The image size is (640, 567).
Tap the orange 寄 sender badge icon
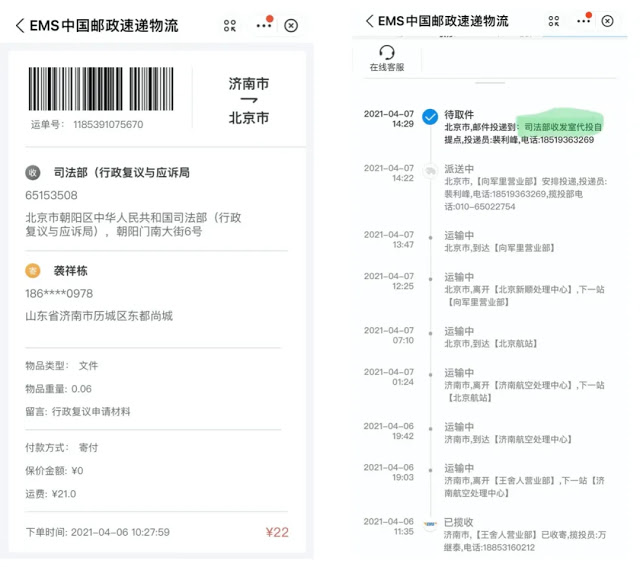tap(33, 271)
